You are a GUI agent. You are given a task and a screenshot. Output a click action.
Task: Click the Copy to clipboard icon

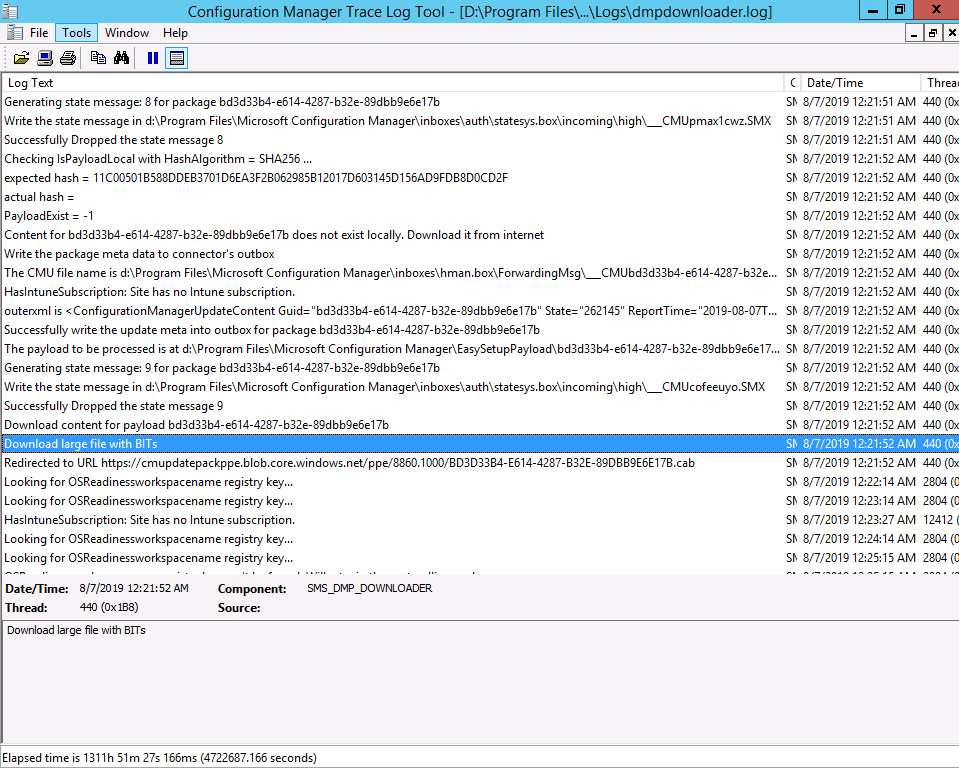coord(98,58)
